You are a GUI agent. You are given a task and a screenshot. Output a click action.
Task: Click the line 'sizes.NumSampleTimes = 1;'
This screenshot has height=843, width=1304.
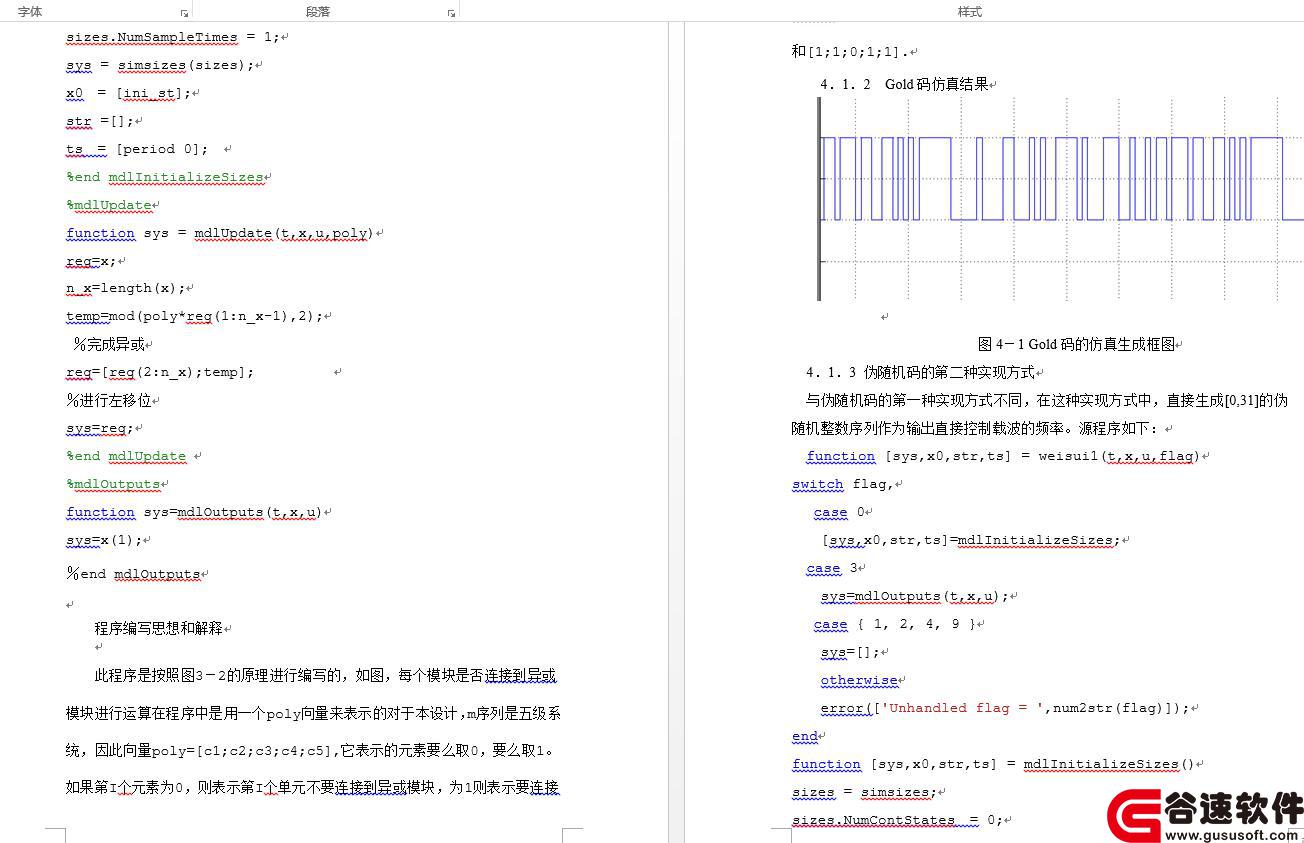pyautogui.click(x=173, y=37)
